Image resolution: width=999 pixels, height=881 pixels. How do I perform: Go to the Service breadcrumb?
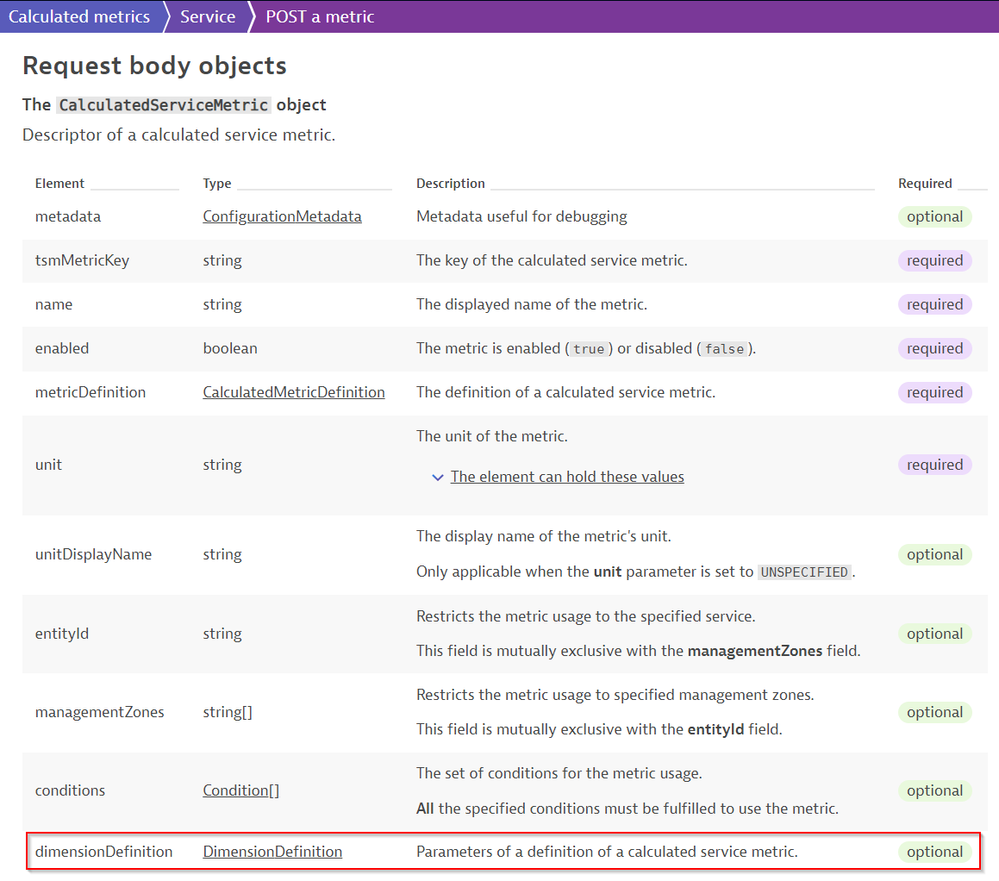coord(207,16)
